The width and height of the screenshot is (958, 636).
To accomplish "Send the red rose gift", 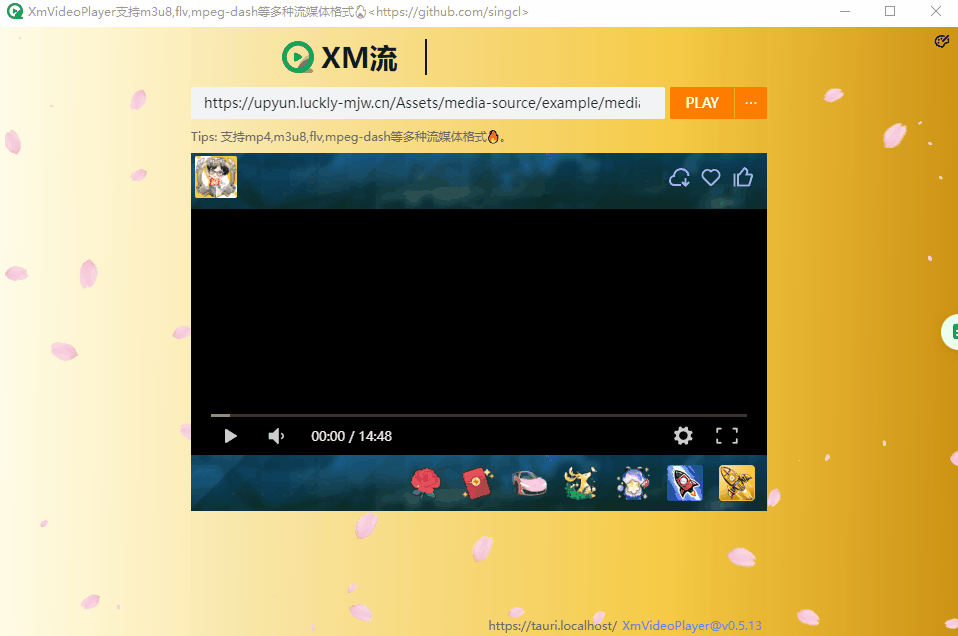I will point(425,484).
